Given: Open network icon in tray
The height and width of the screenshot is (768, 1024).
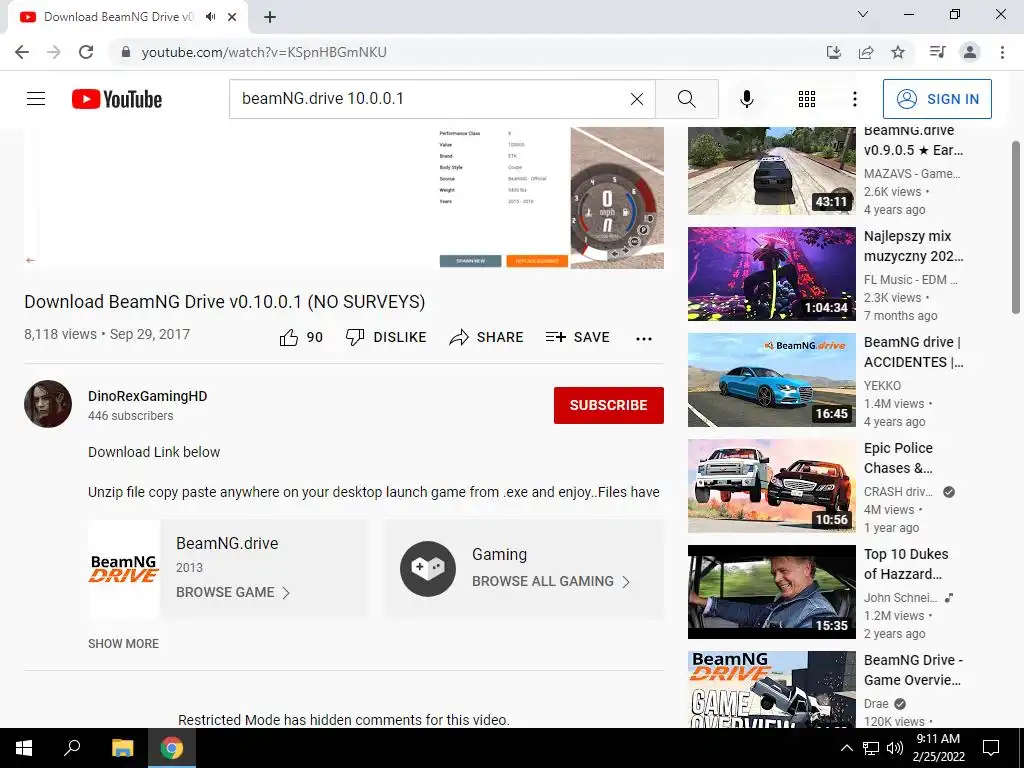Looking at the screenshot, I should 871,748.
